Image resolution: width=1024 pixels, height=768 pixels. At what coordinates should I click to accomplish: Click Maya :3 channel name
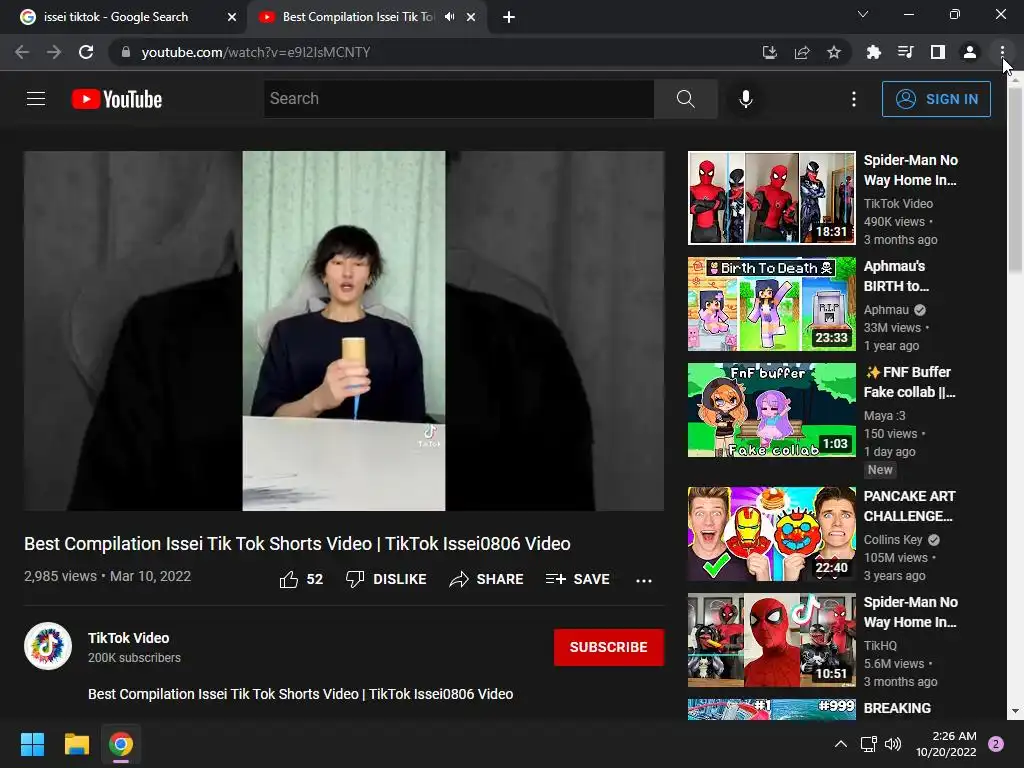pyautogui.click(x=884, y=415)
